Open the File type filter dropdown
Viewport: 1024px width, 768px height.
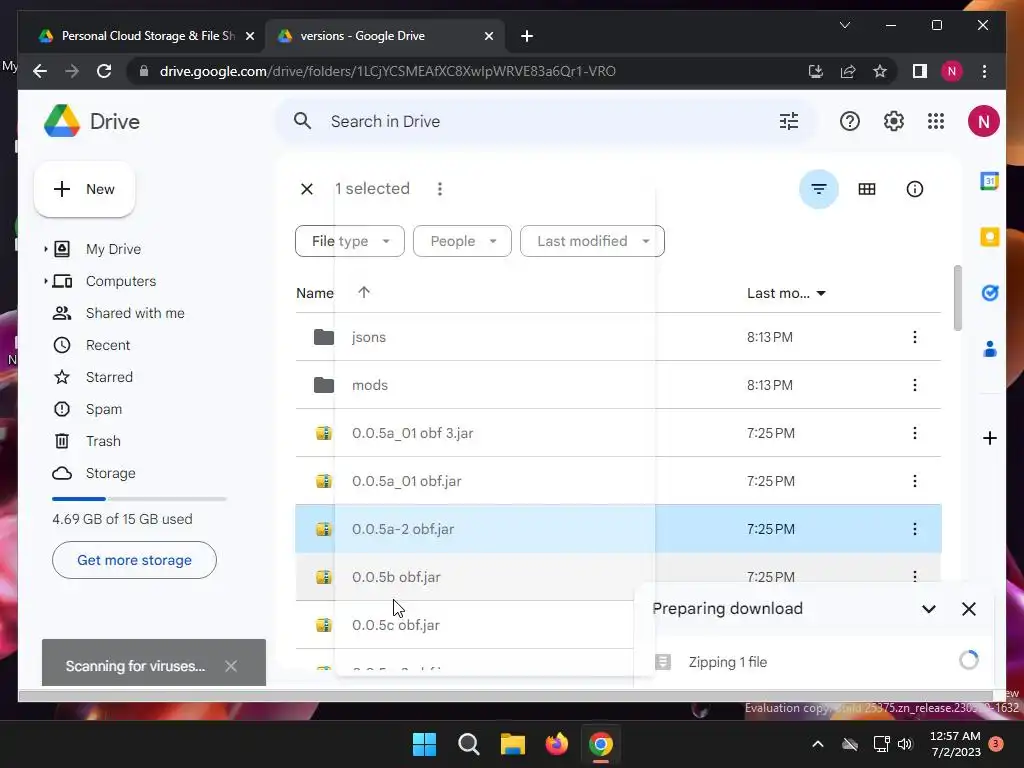(x=349, y=241)
